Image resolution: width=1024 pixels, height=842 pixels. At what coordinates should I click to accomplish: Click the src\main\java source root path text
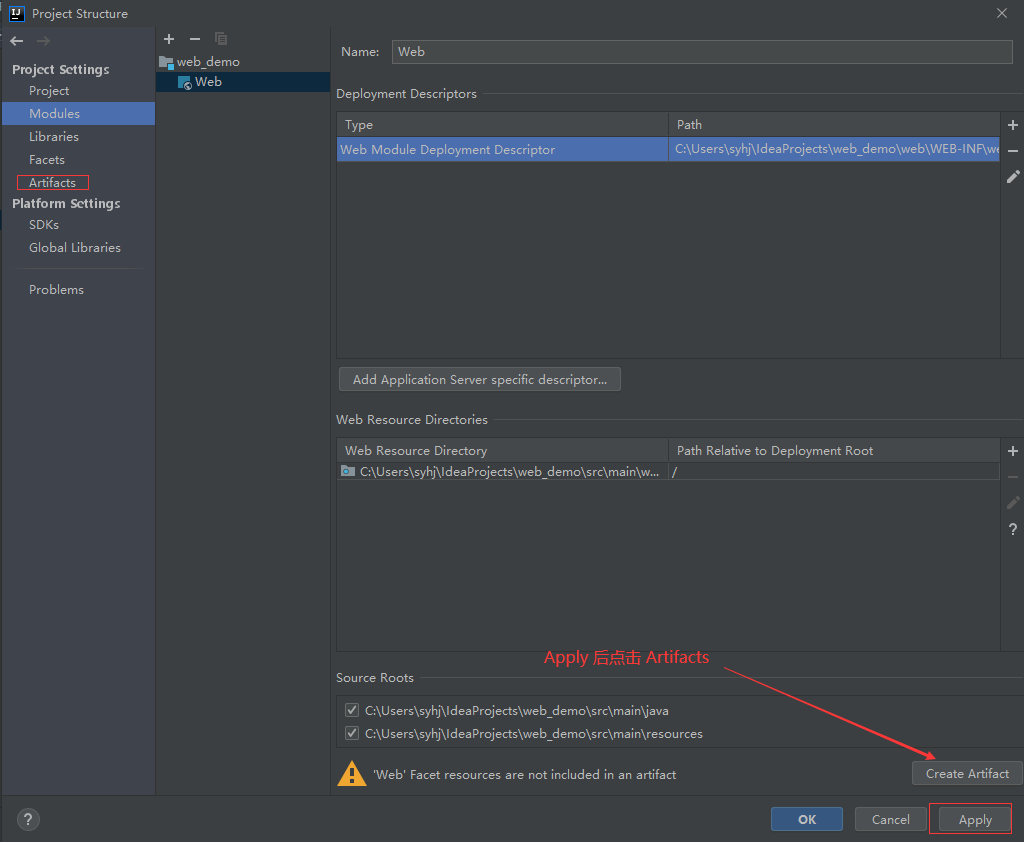(x=517, y=711)
